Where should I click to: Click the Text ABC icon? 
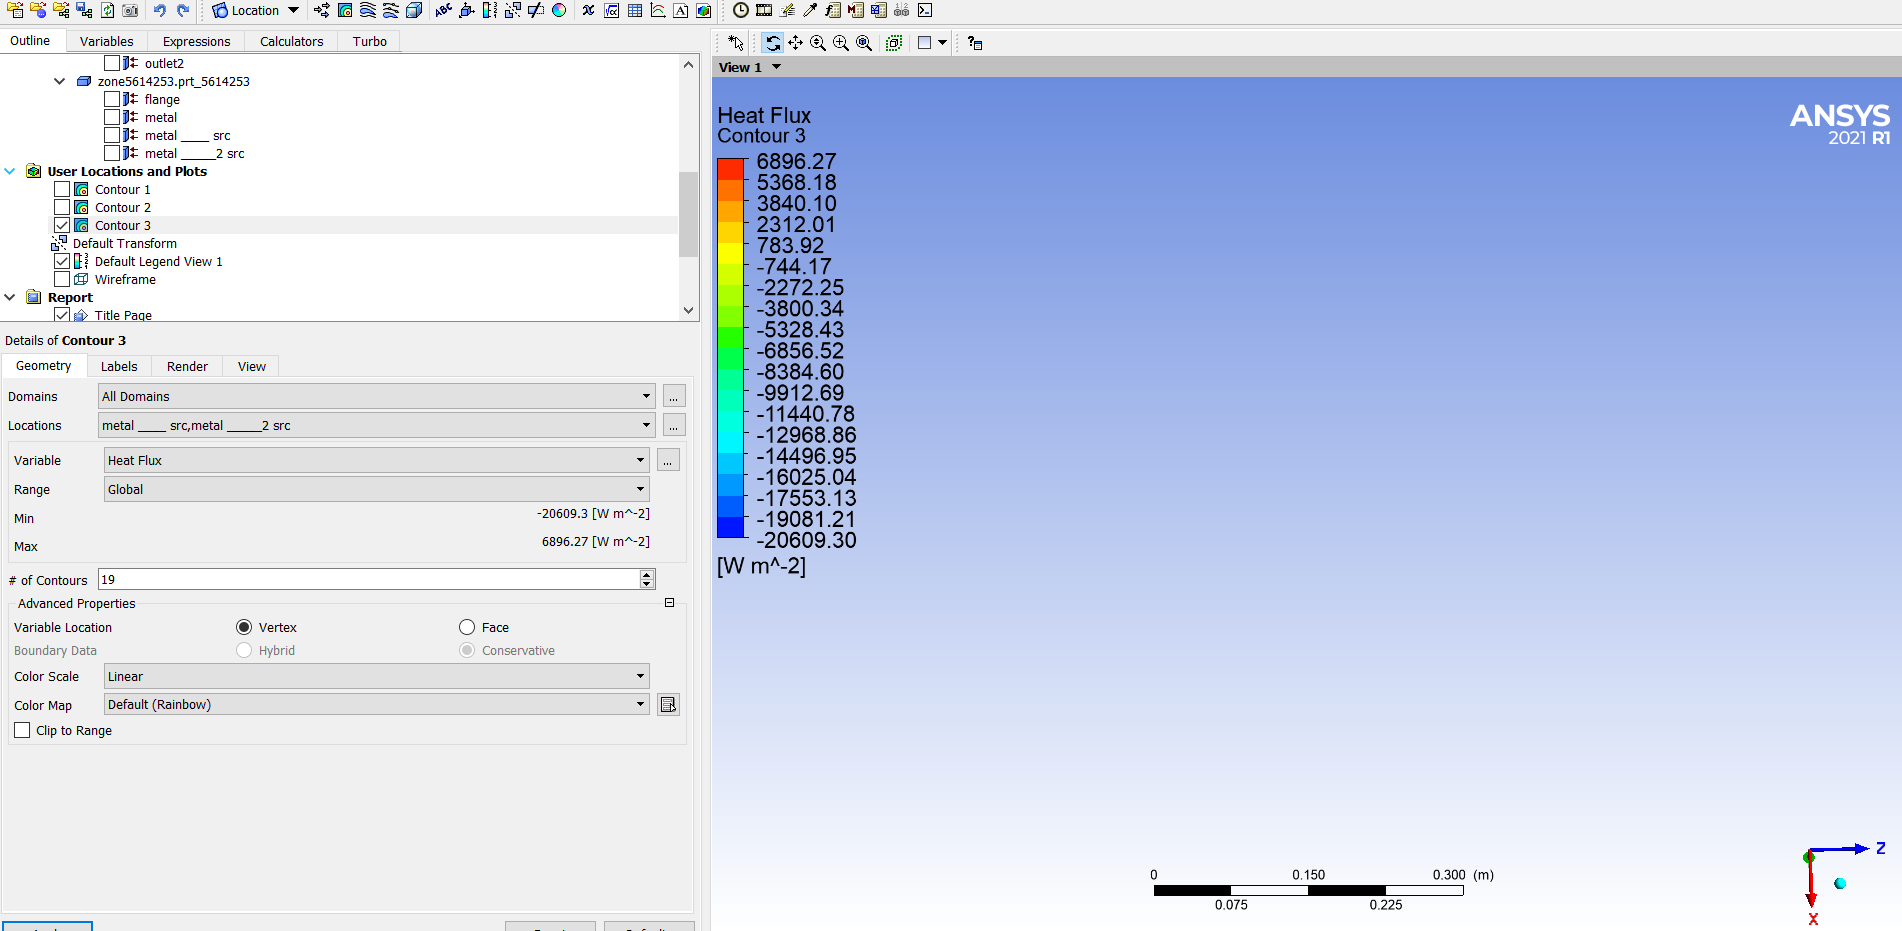pyautogui.click(x=443, y=11)
